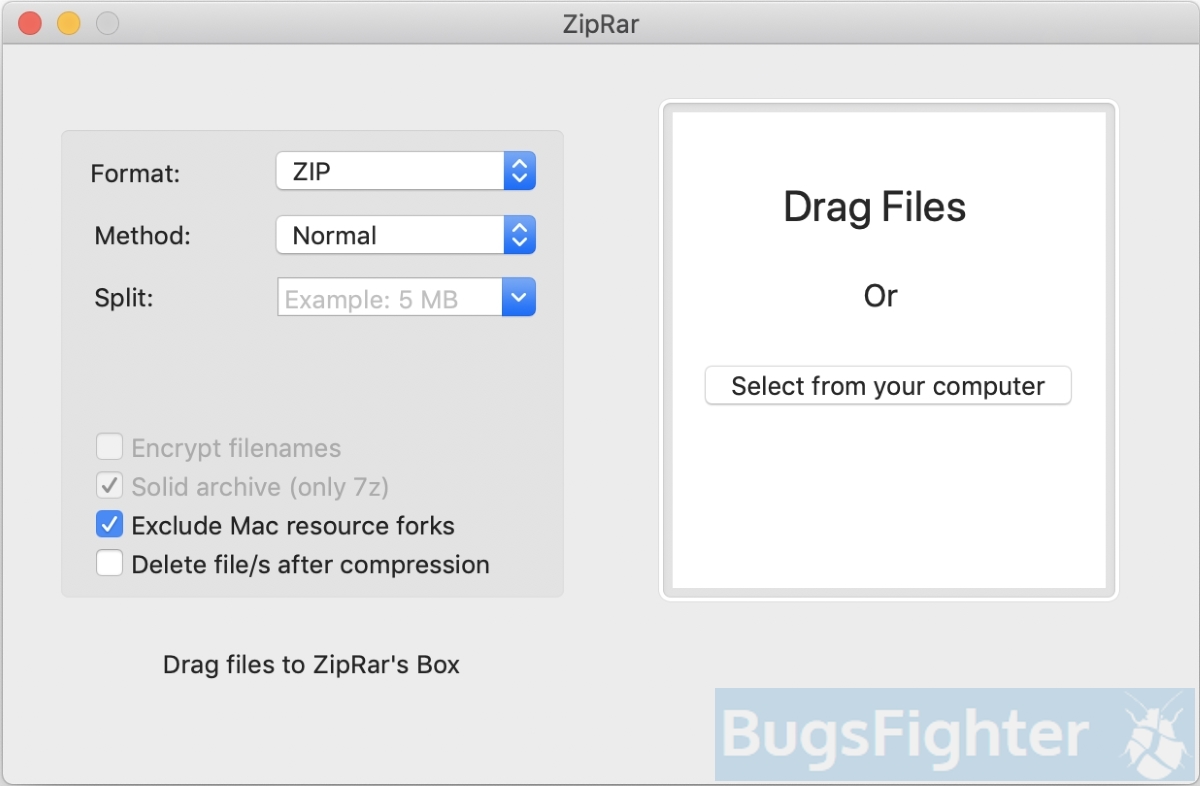Click the red close window button
The width and height of the screenshot is (1200, 786).
coord(30,23)
